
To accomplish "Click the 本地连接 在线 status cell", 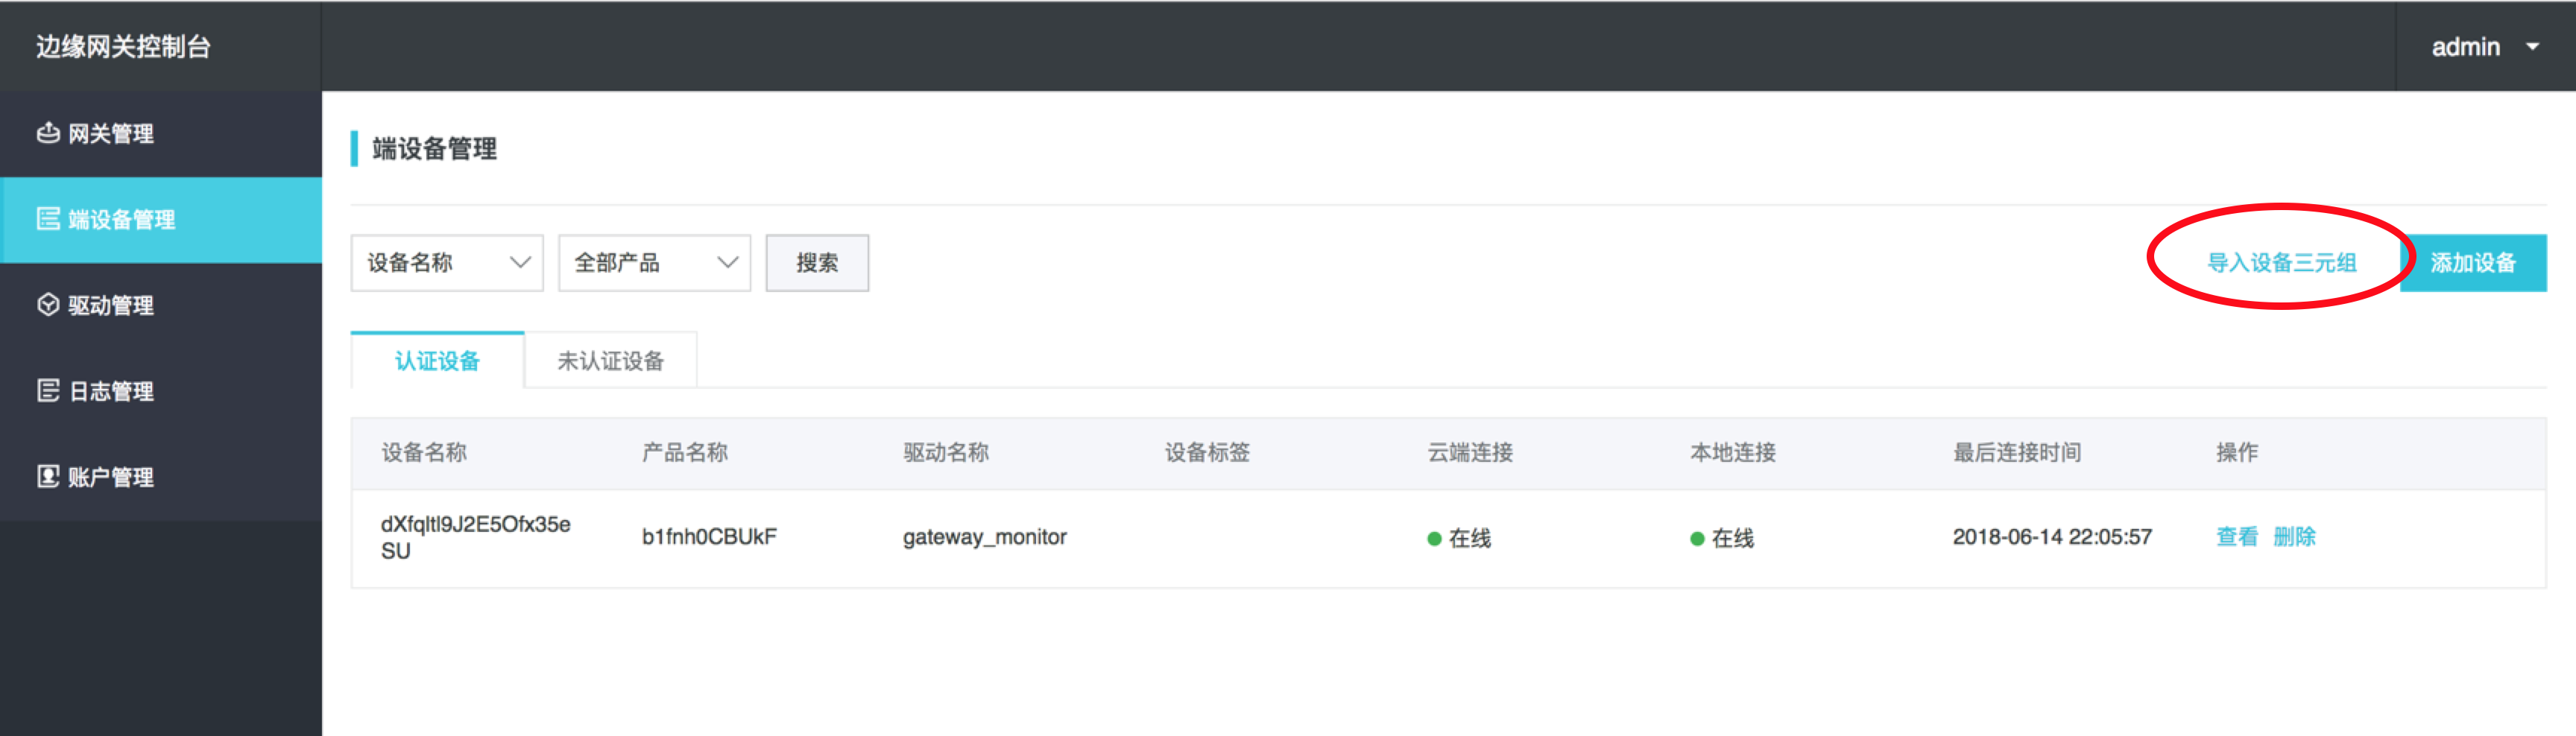I will (1722, 538).
